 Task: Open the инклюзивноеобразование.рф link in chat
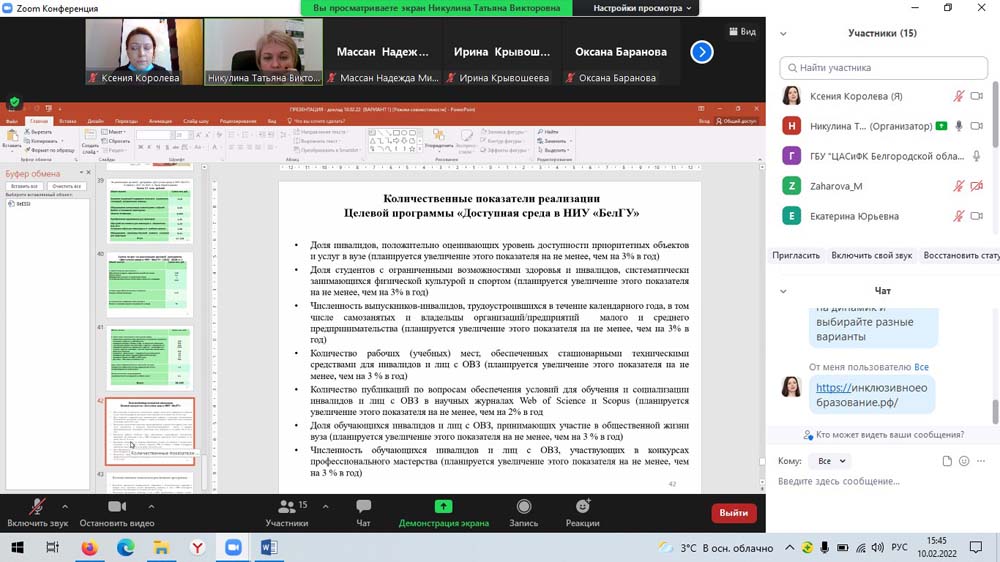871,395
